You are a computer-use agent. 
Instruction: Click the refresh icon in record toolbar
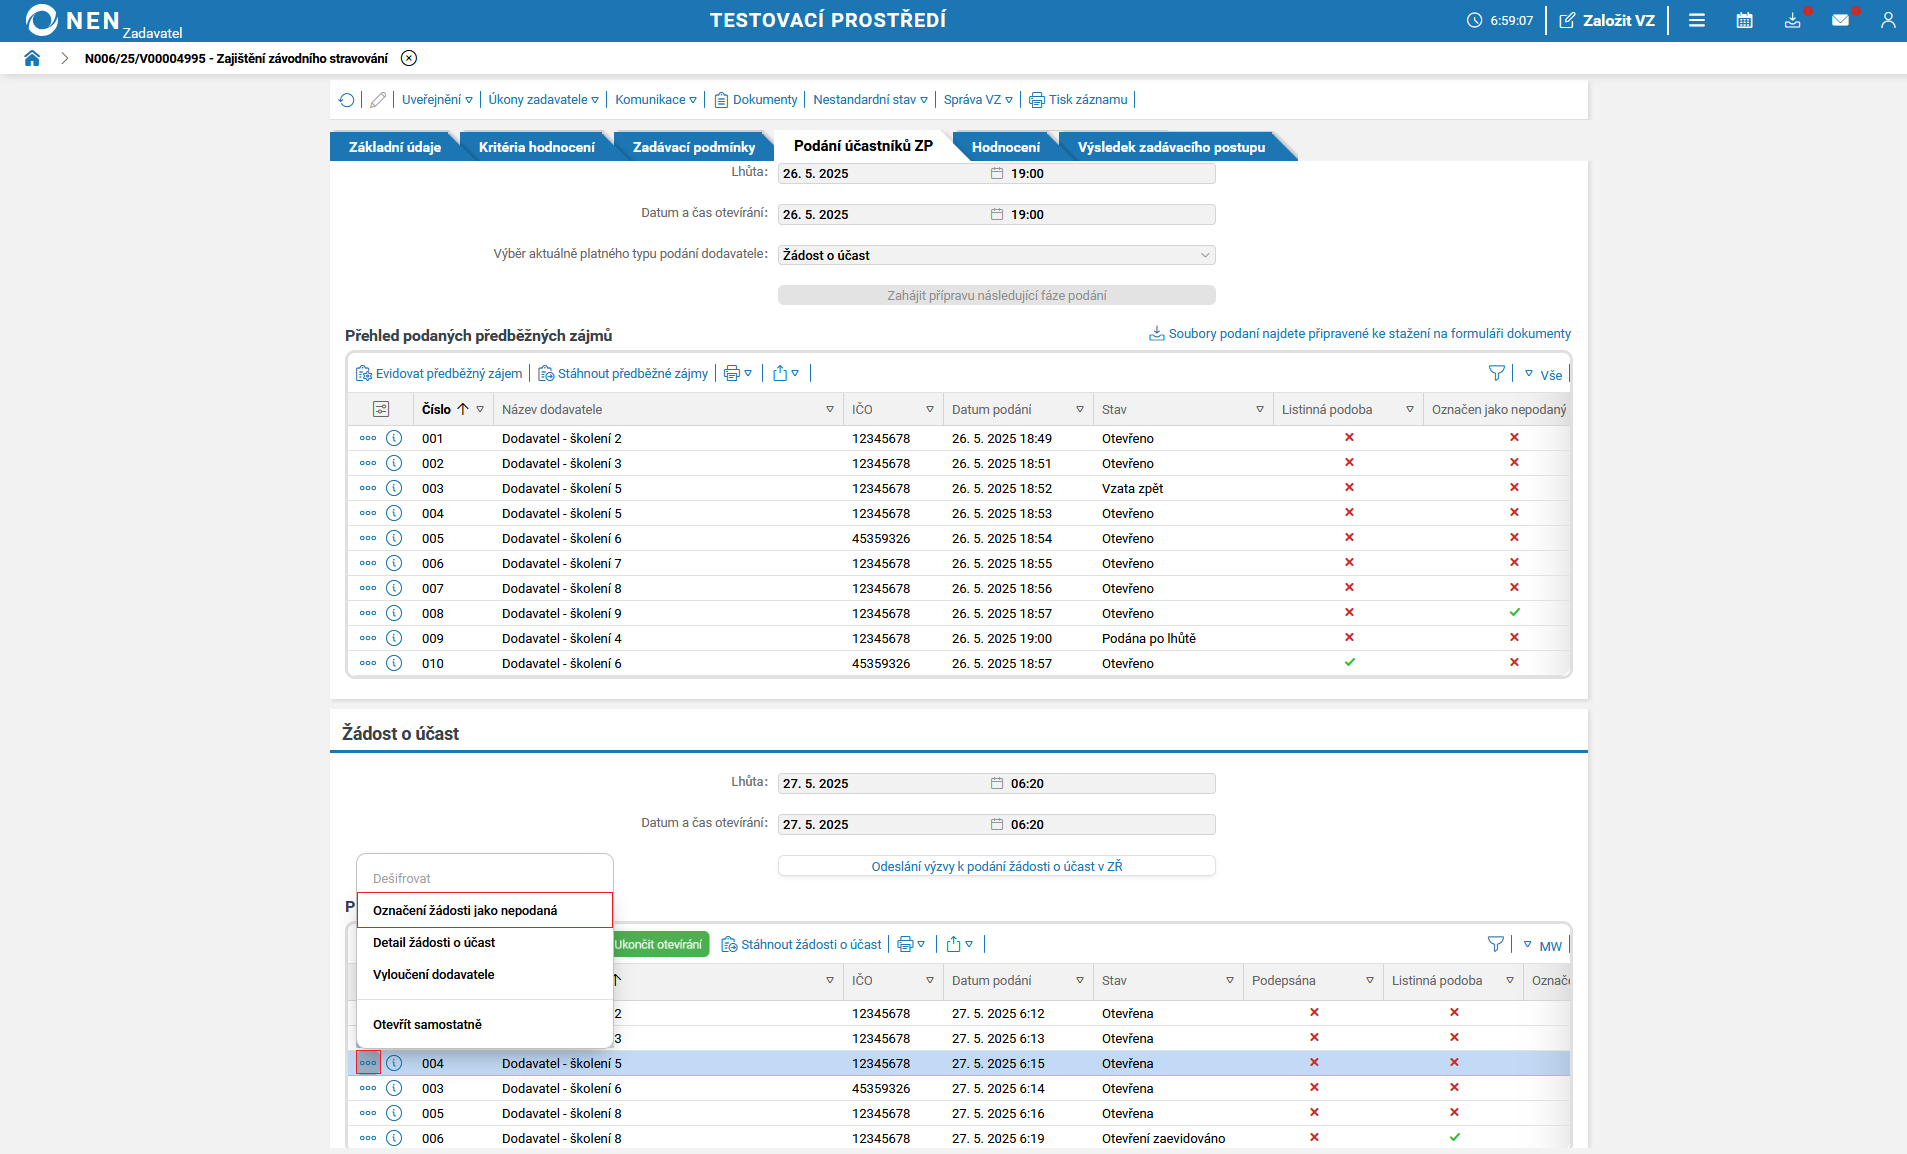(x=346, y=100)
